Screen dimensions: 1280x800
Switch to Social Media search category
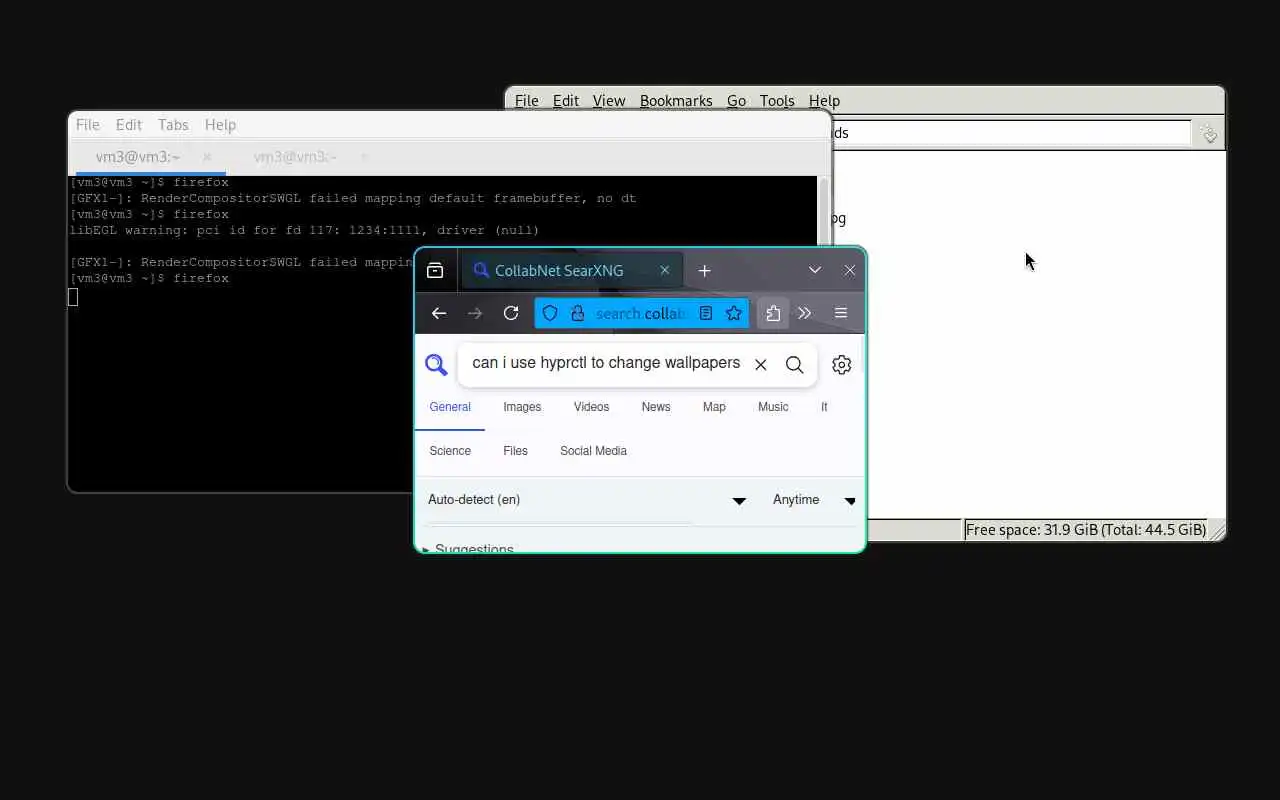coord(593,451)
